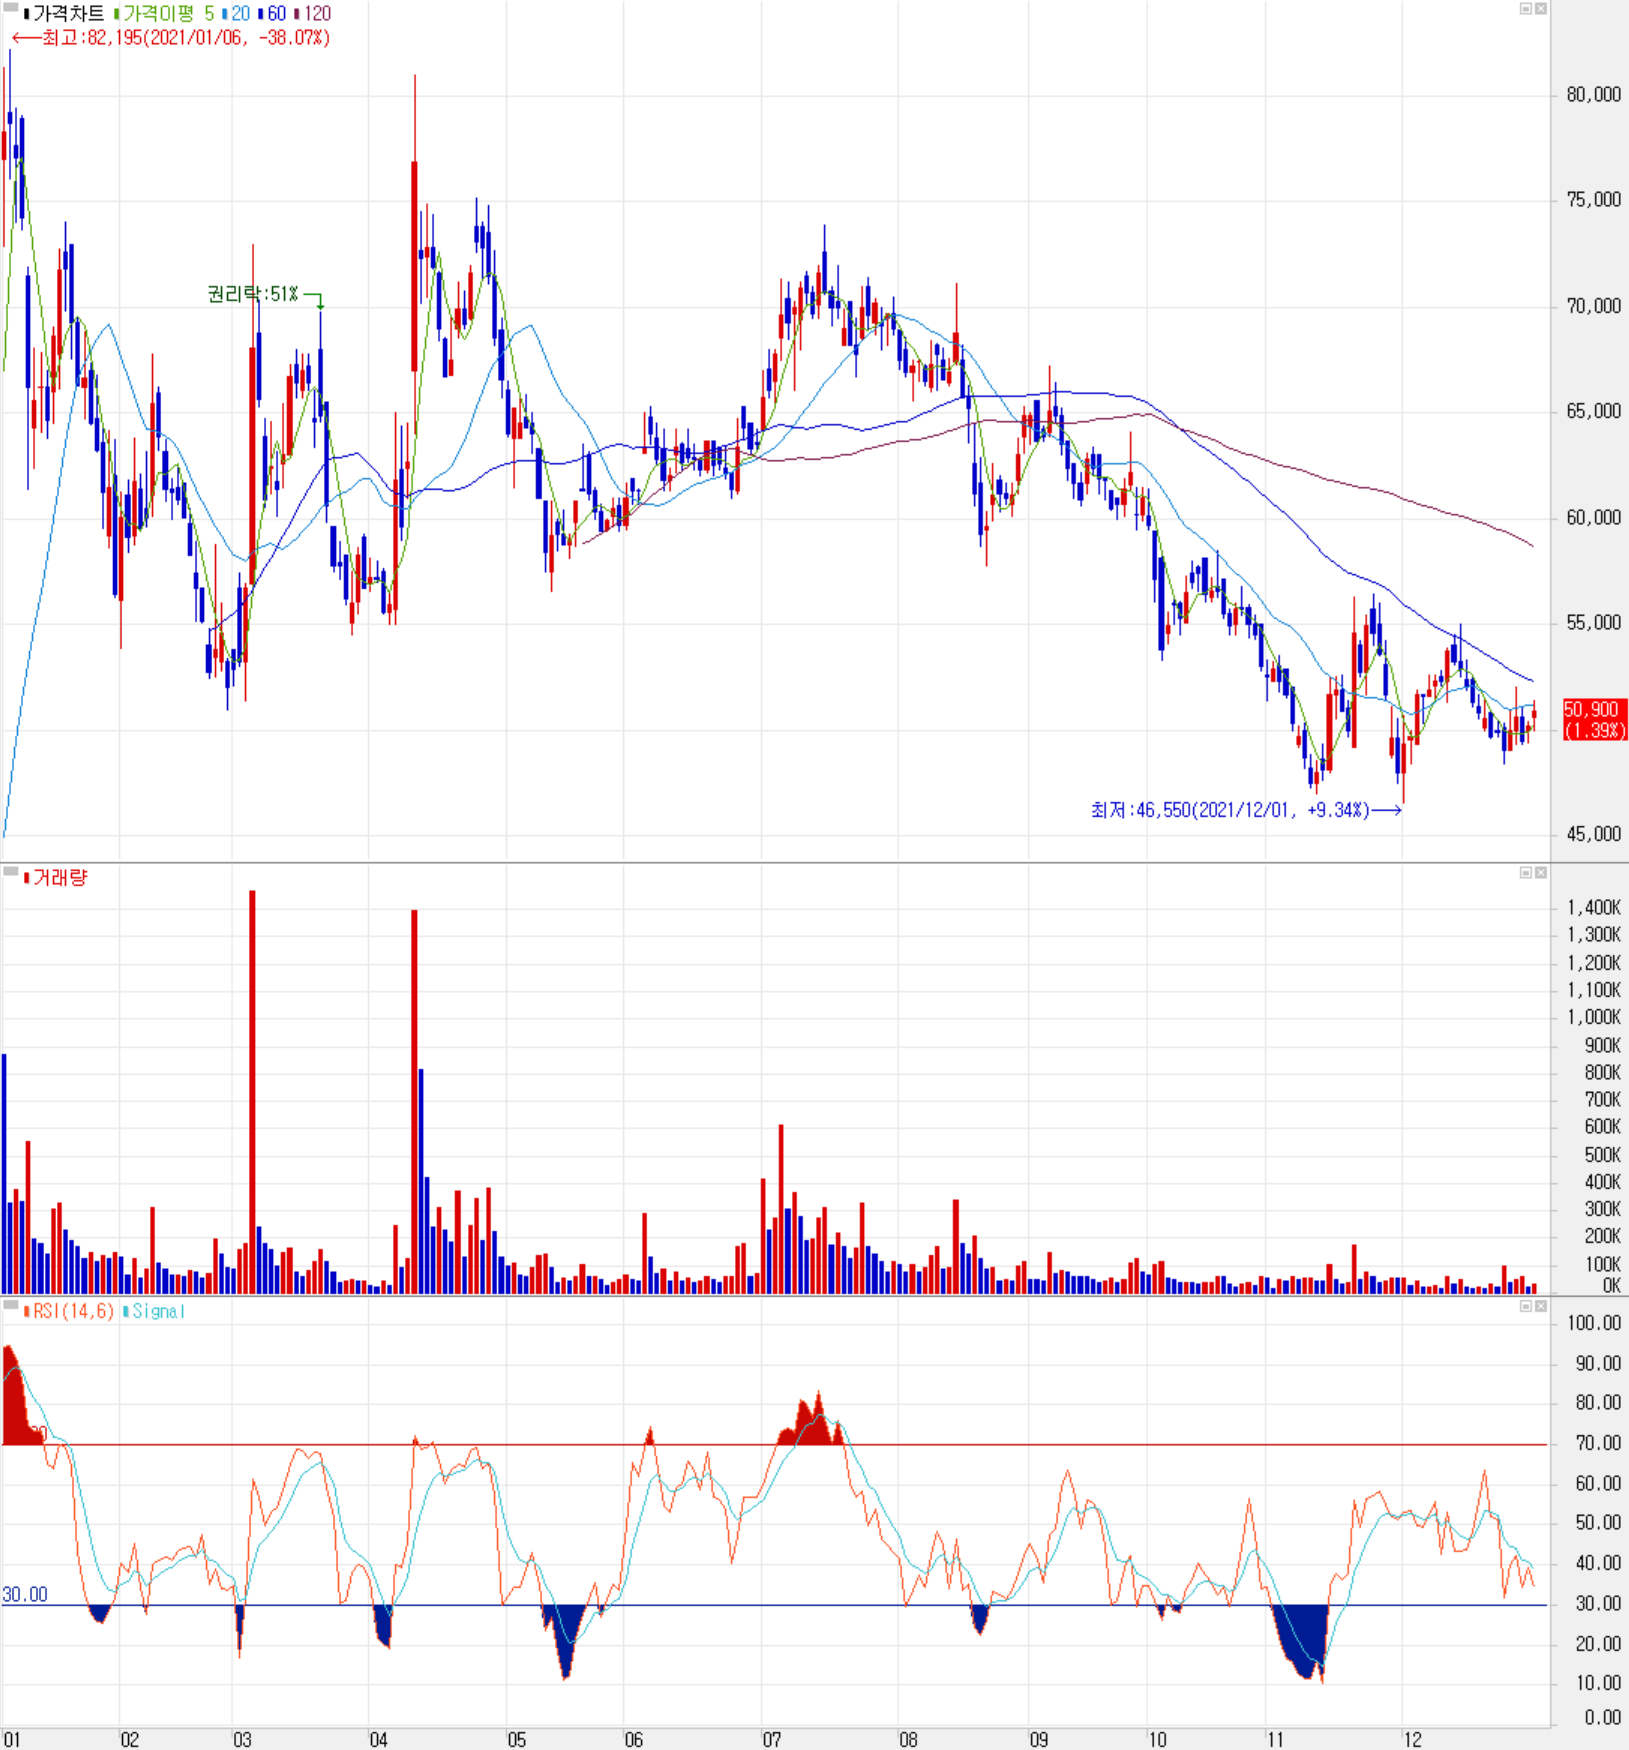Click the Signal legend label
Image resolution: width=1629 pixels, height=1750 pixels.
(x=154, y=1311)
